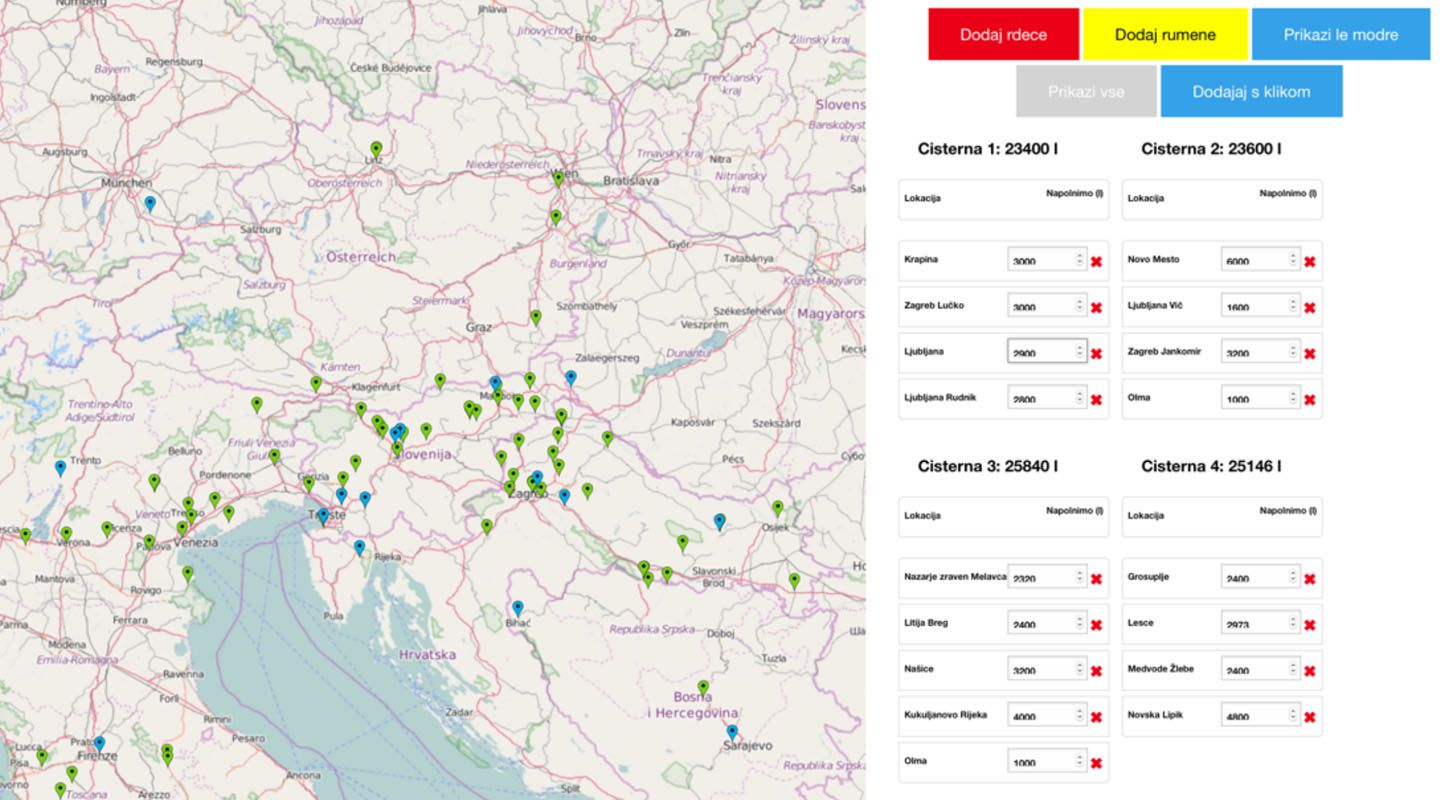Click the Grosuplje amount input field
1440x800 pixels.
click(x=1253, y=577)
